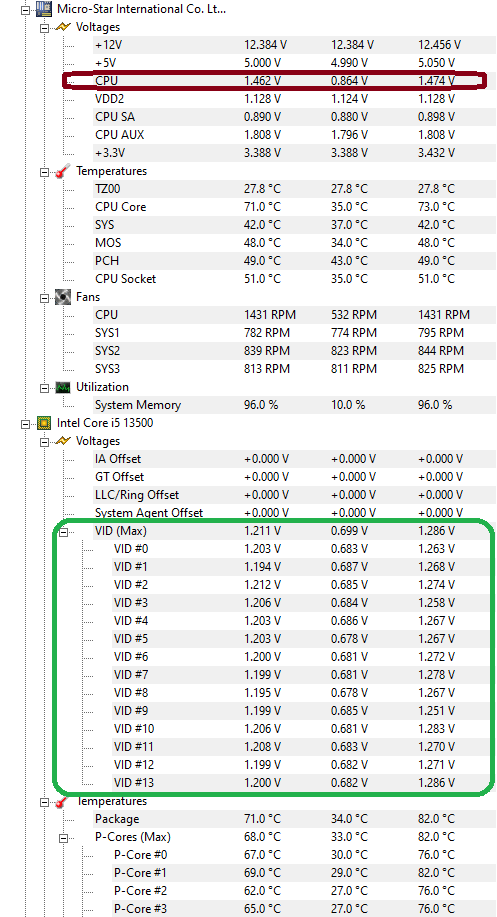Collapse the Micro-Star International tree node
Screen dimensions: 497x917
[x=25, y=9]
